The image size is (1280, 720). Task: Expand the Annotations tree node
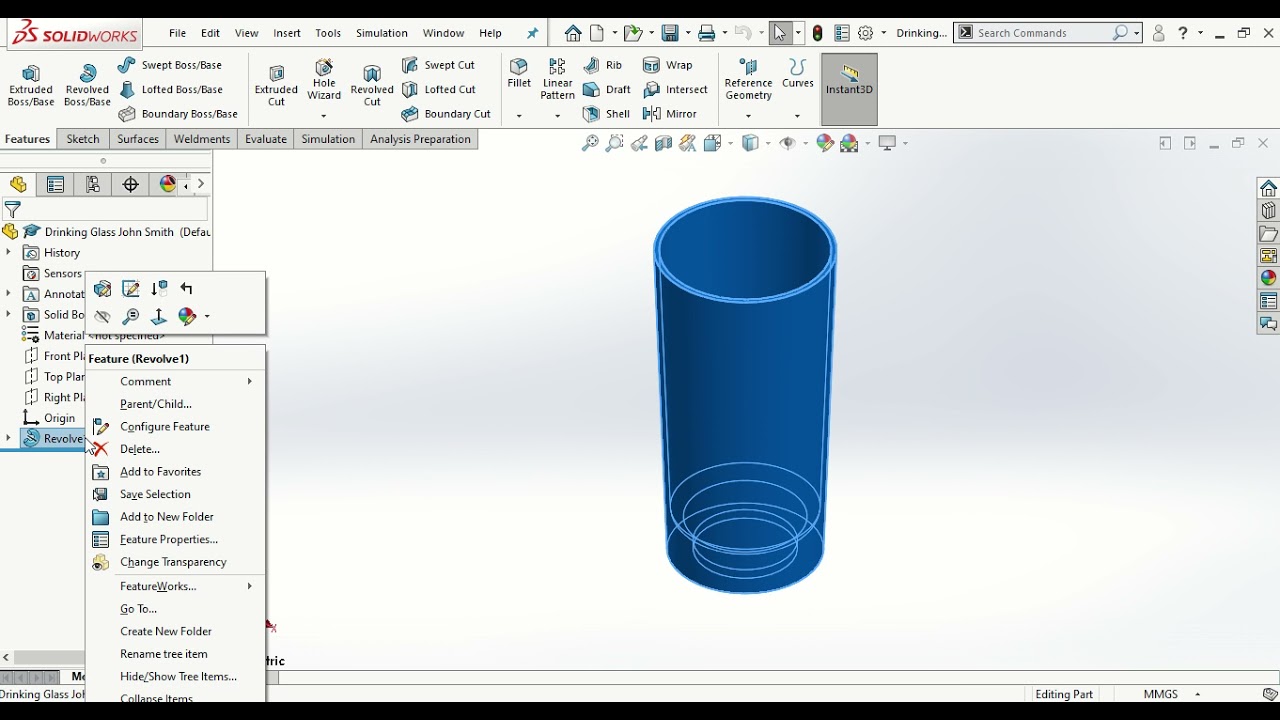click(9, 294)
